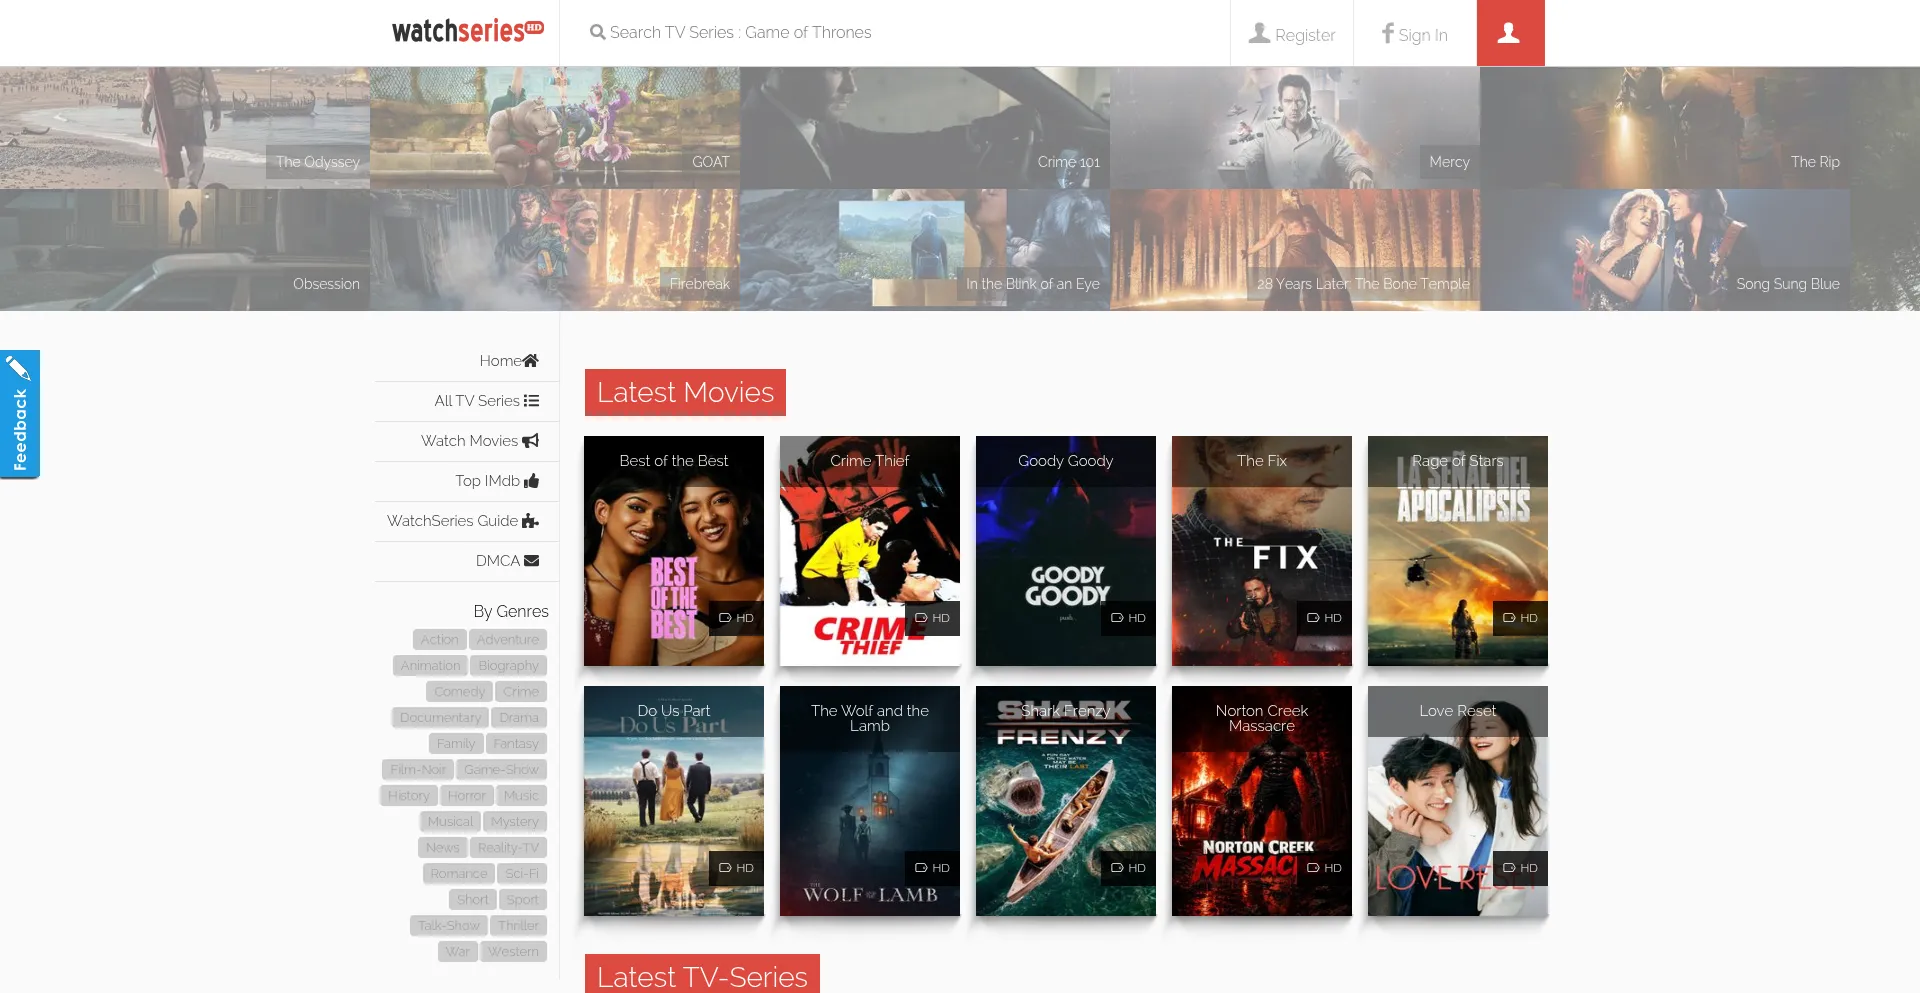Select the Mystery genre tag
The width and height of the screenshot is (1920, 993).
click(515, 822)
